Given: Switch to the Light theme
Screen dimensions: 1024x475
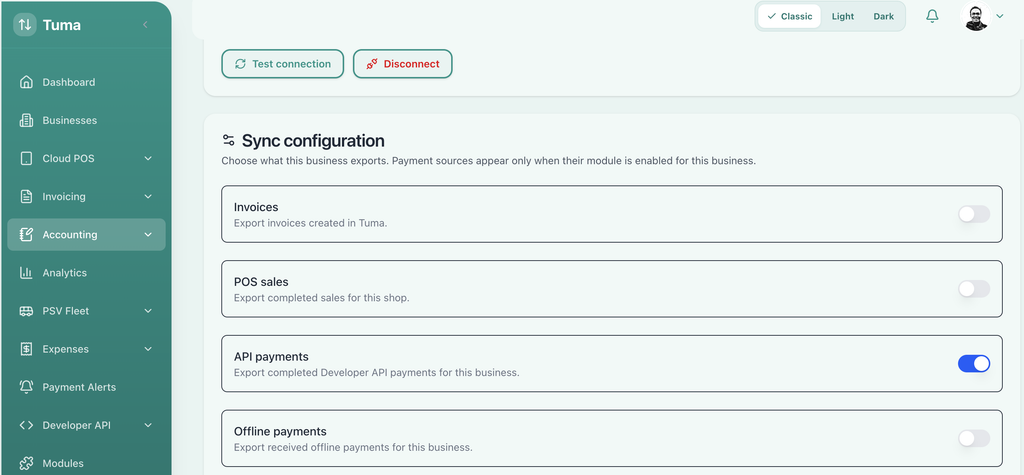Looking at the screenshot, I should click(842, 16).
